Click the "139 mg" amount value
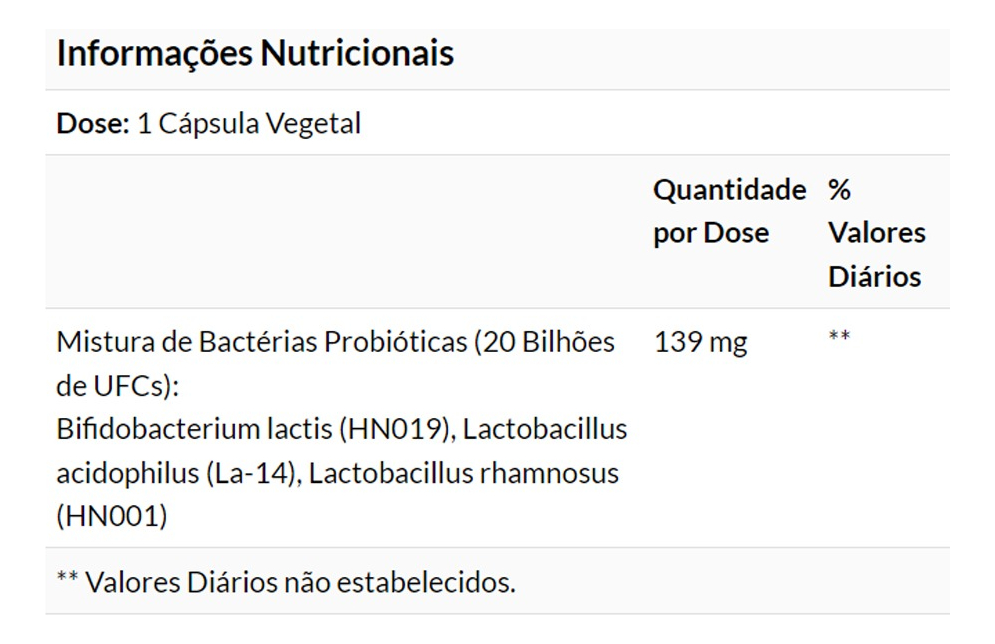 [700, 342]
